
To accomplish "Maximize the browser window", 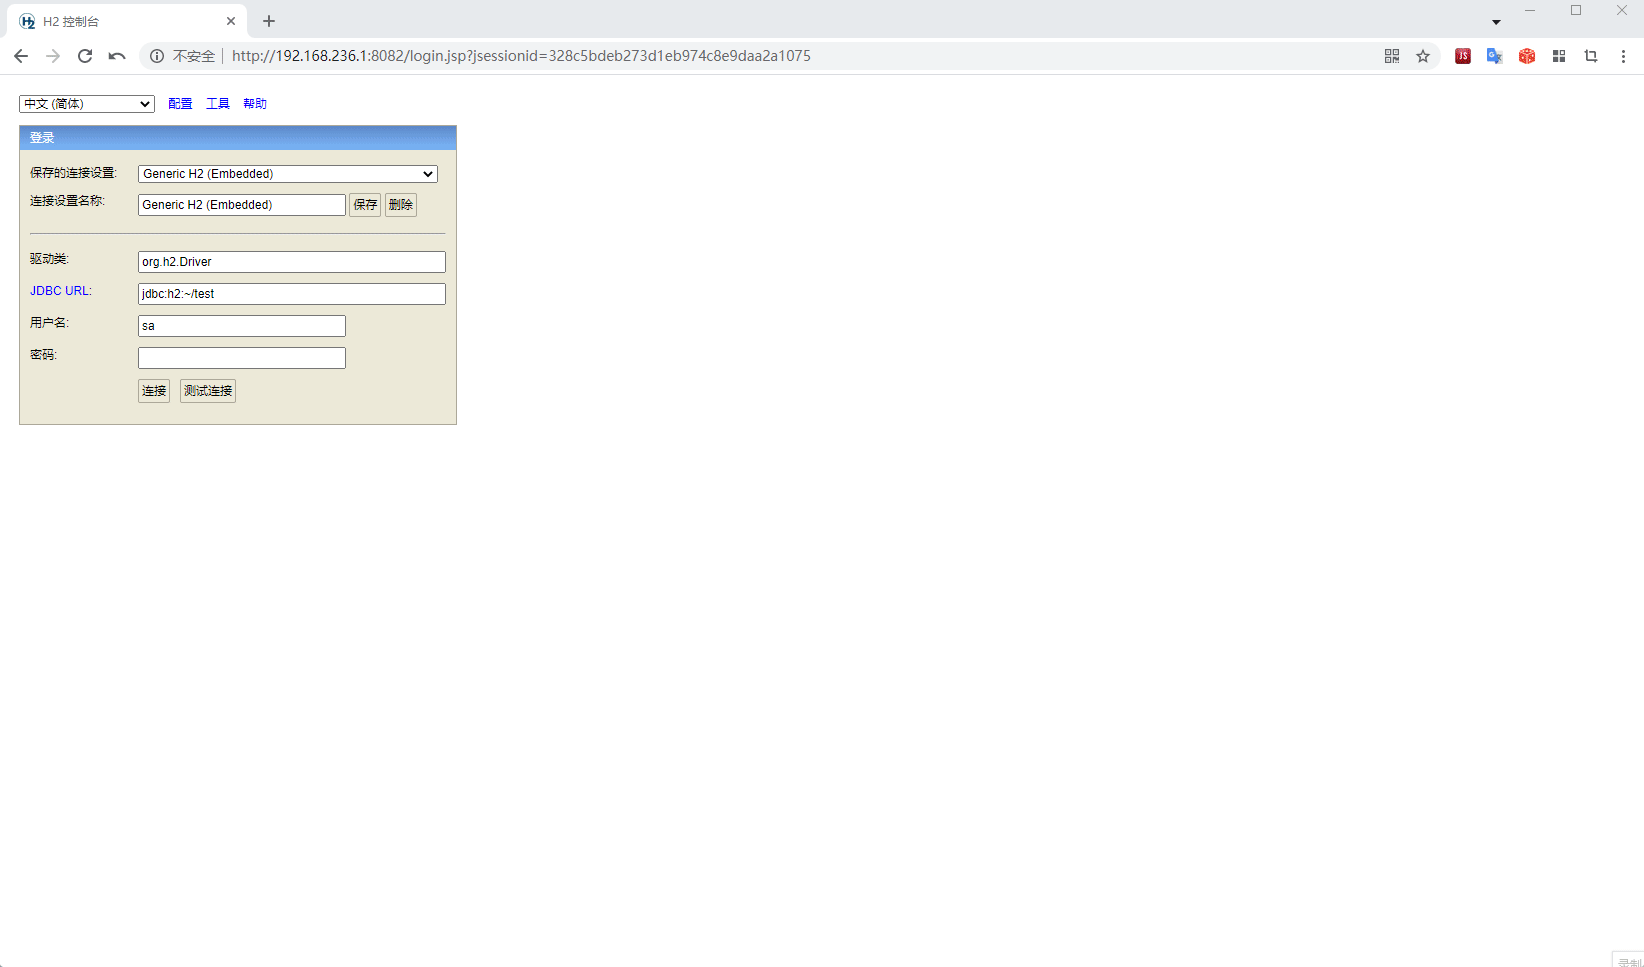I will [1576, 10].
